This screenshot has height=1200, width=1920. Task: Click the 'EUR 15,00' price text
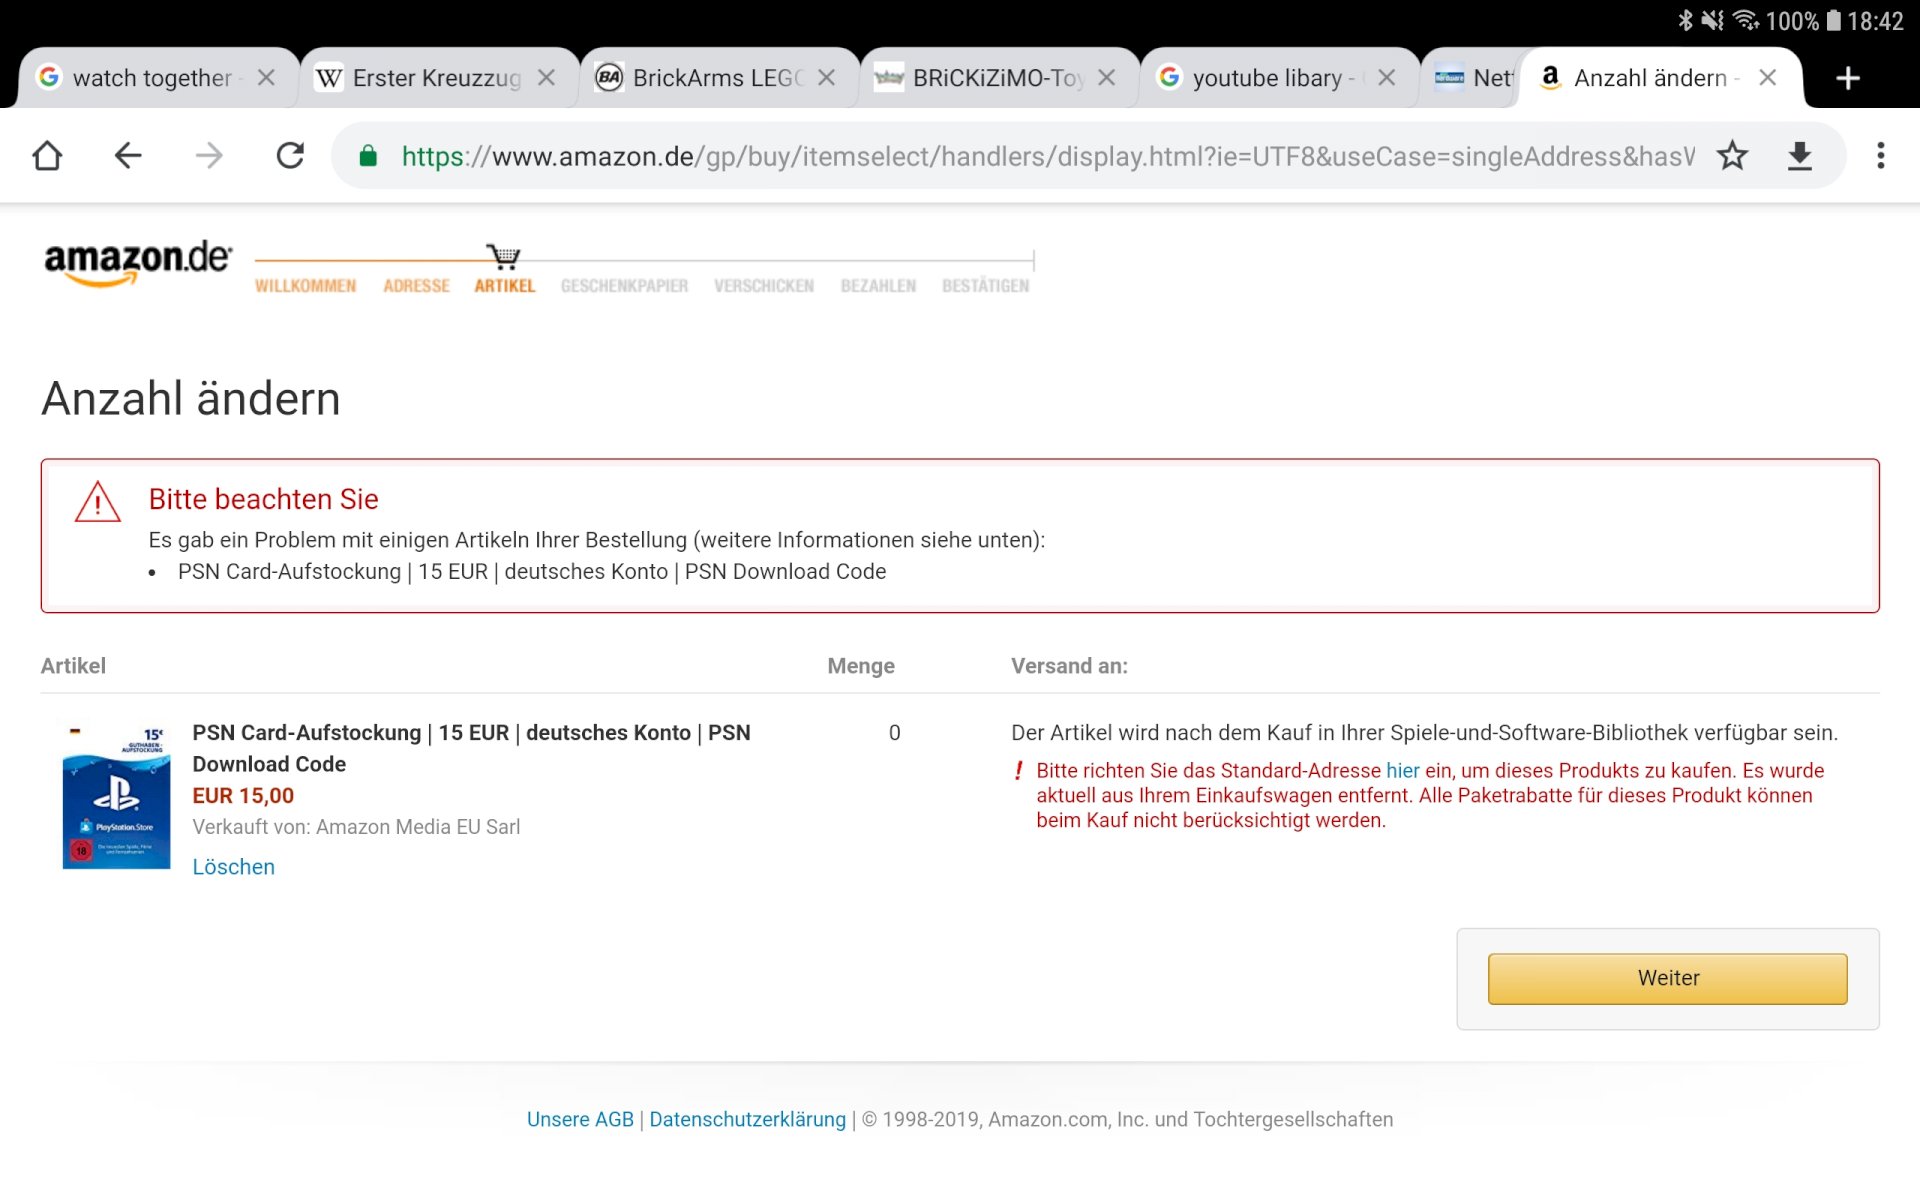tap(243, 796)
